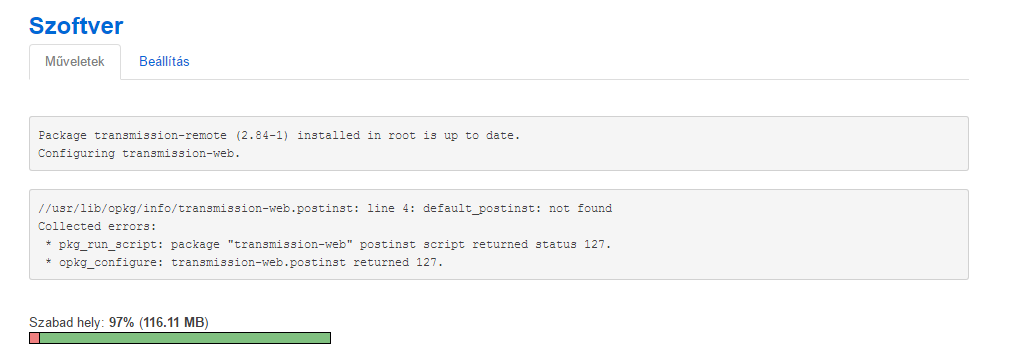The image size is (1018, 362).
Task: Click the 116.11 MB free space text
Action: pos(173,322)
